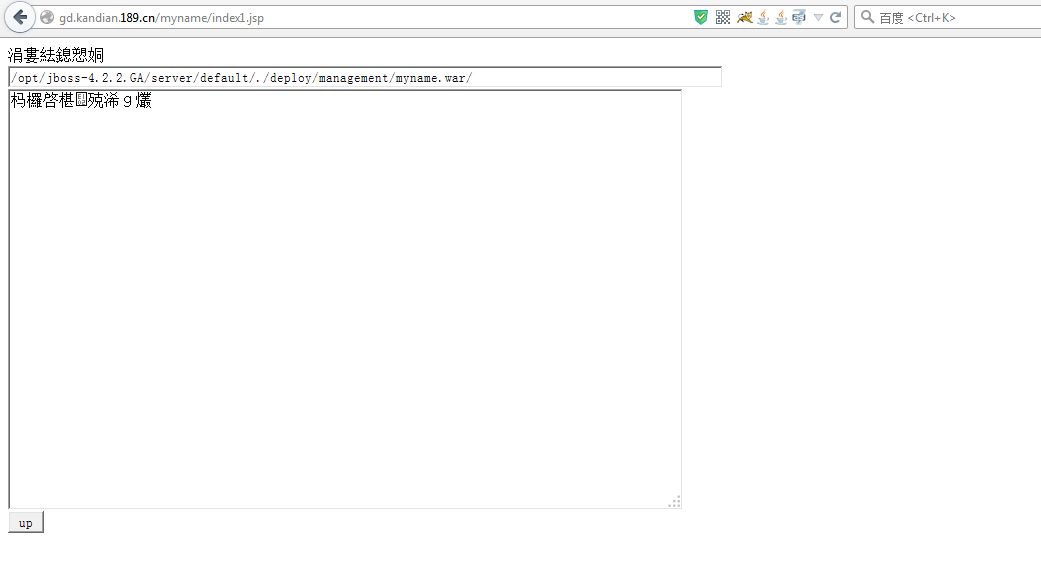The image size is (1041, 570).
Task: Click the green shield security icon
Action: [x=700, y=17]
